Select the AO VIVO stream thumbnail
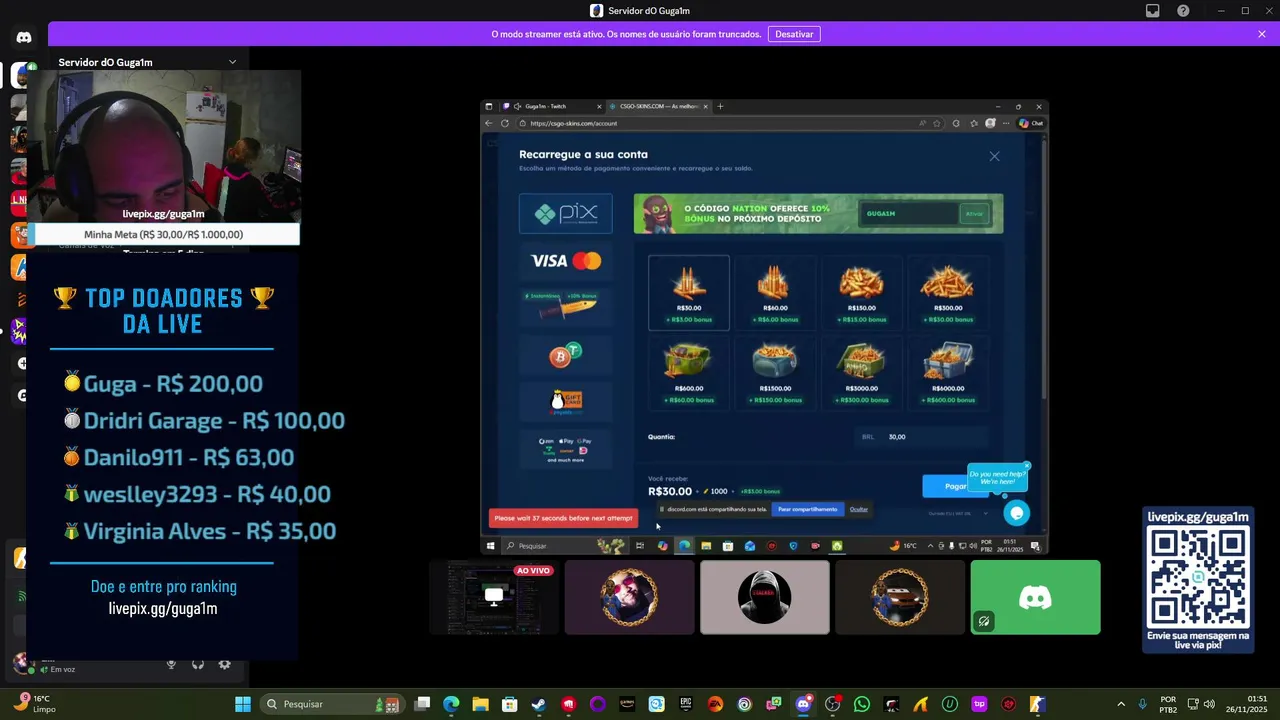 (x=492, y=597)
